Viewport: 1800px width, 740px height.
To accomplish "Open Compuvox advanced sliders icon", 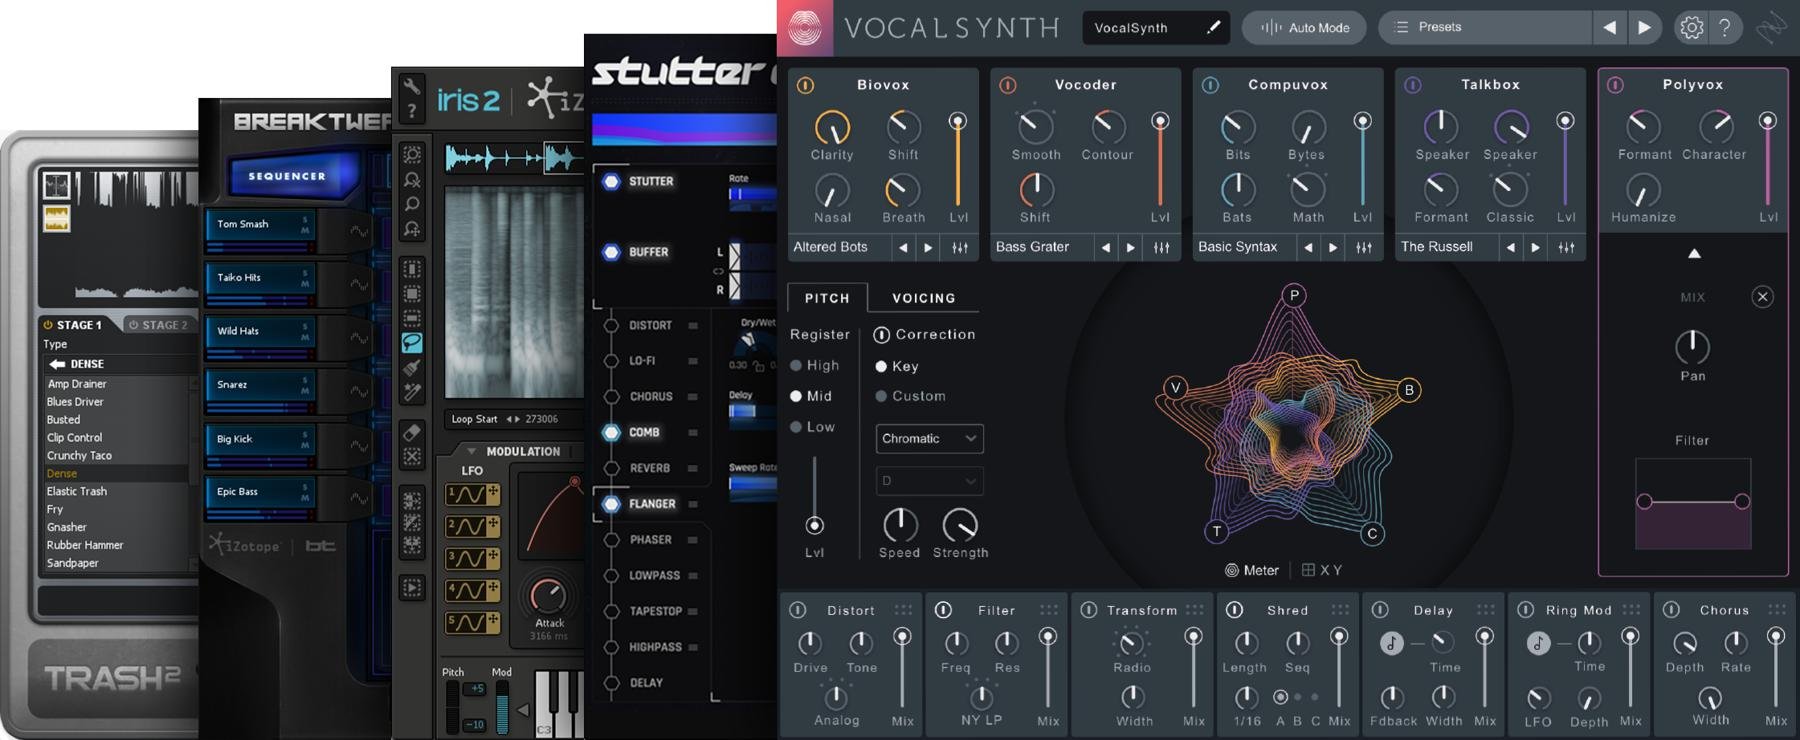I will click(x=1364, y=247).
